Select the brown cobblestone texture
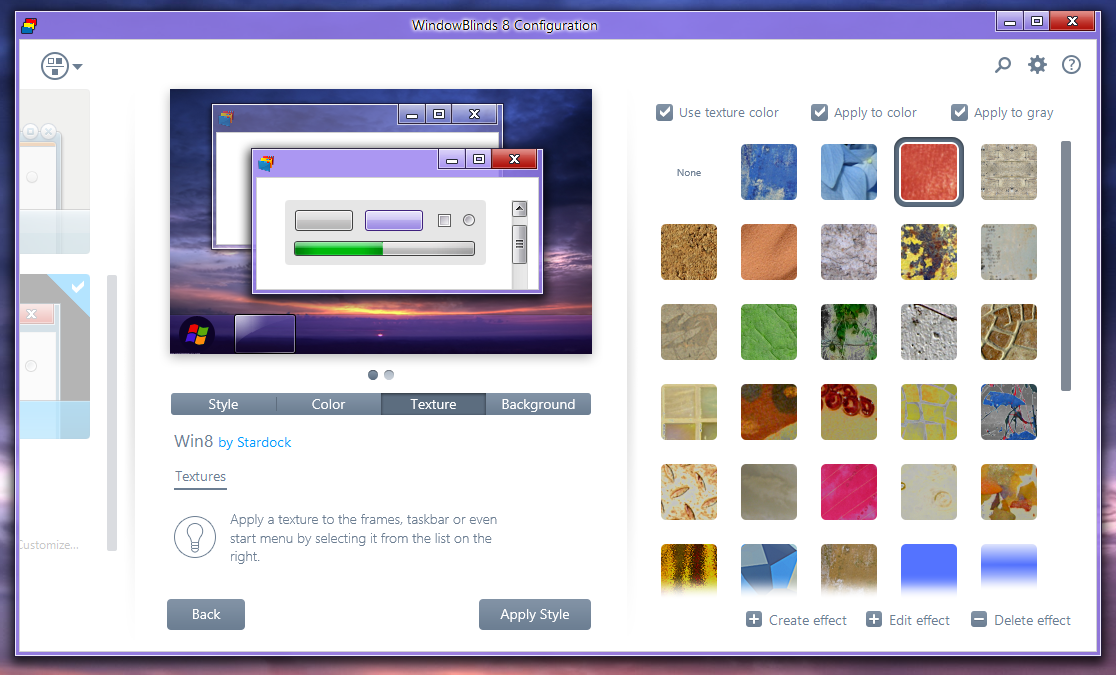The height and width of the screenshot is (675, 1116). [x=1009, y=332]
